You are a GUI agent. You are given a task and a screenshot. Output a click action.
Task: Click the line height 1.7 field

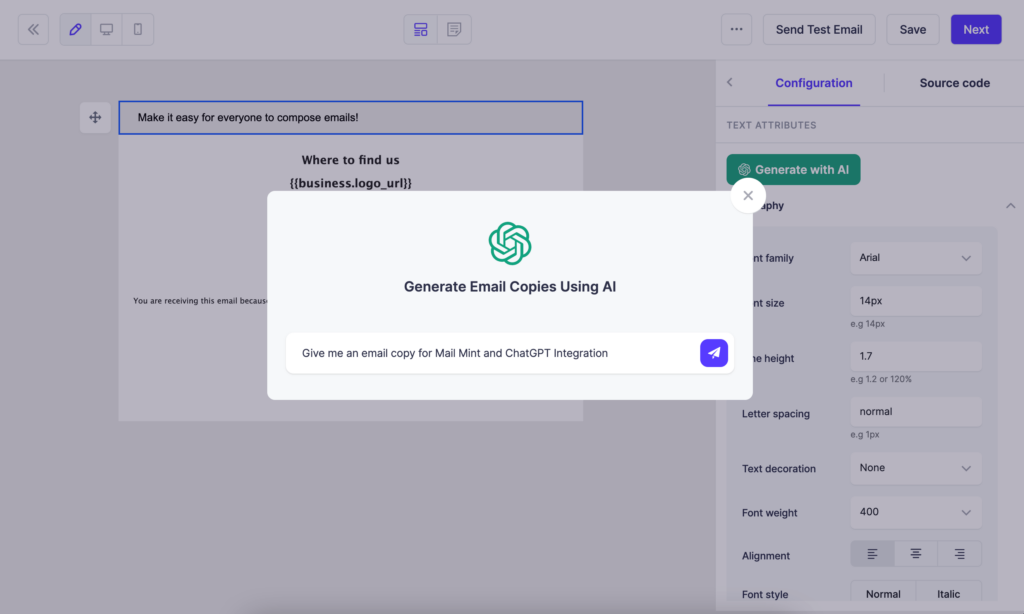click(x=916, y=356)
